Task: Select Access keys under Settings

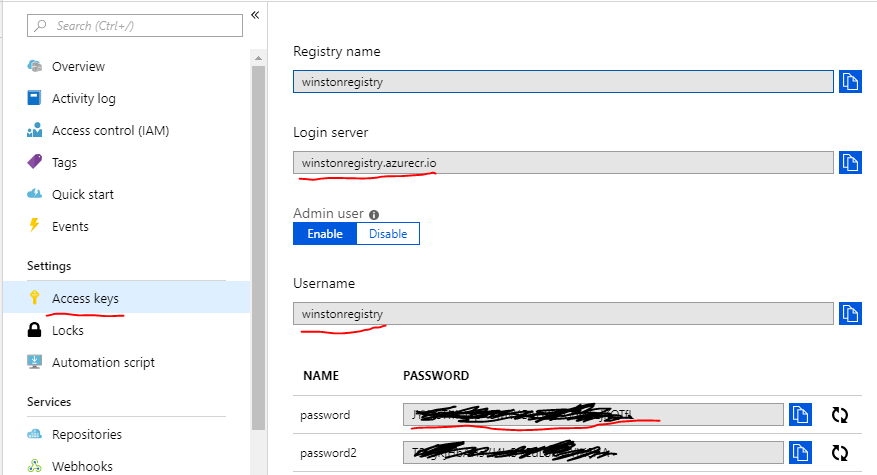Action: tap(126, 298)
